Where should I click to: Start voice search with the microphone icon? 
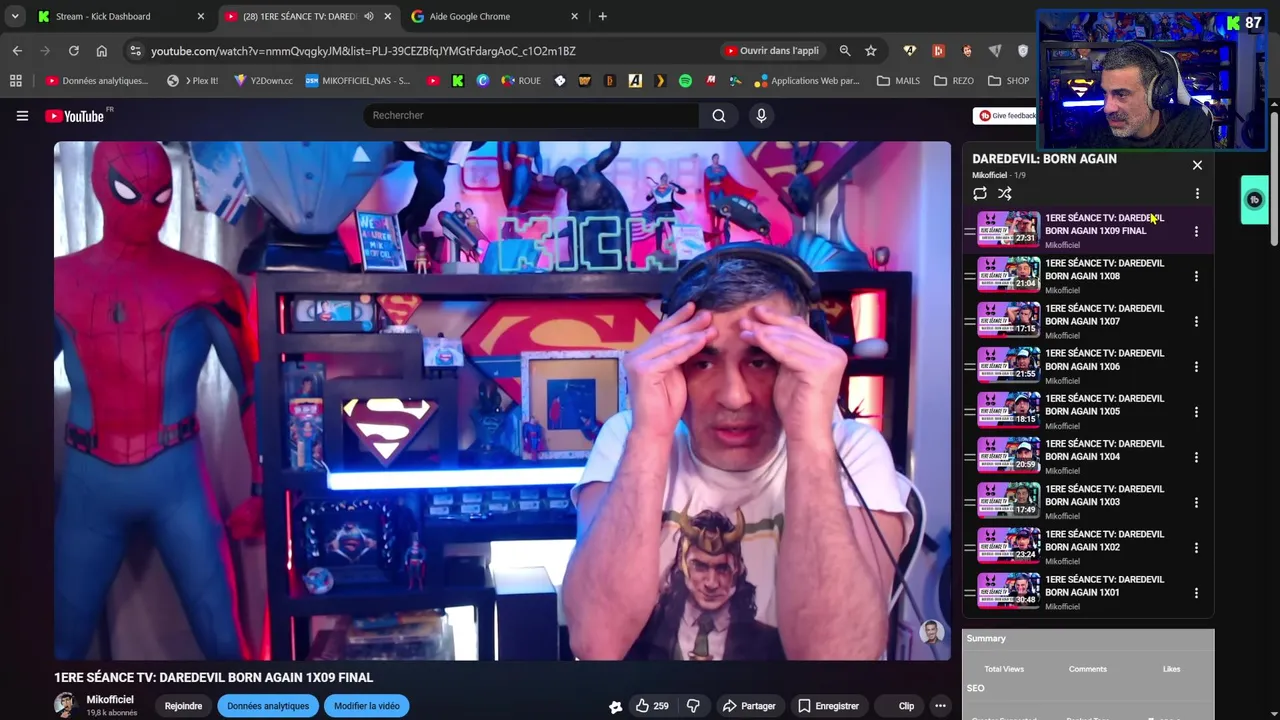[761, 116]
